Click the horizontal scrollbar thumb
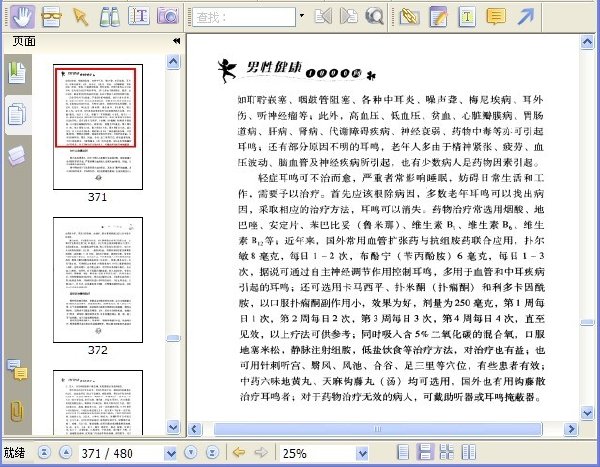The image size is (600, 467). click(378, 429)
